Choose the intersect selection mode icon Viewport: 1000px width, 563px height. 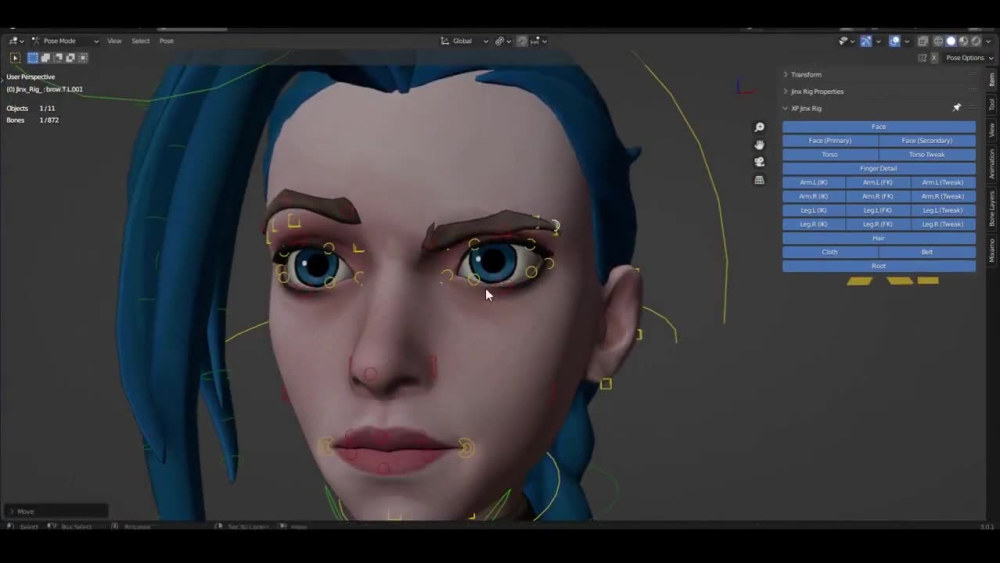[x=83, y=57]
